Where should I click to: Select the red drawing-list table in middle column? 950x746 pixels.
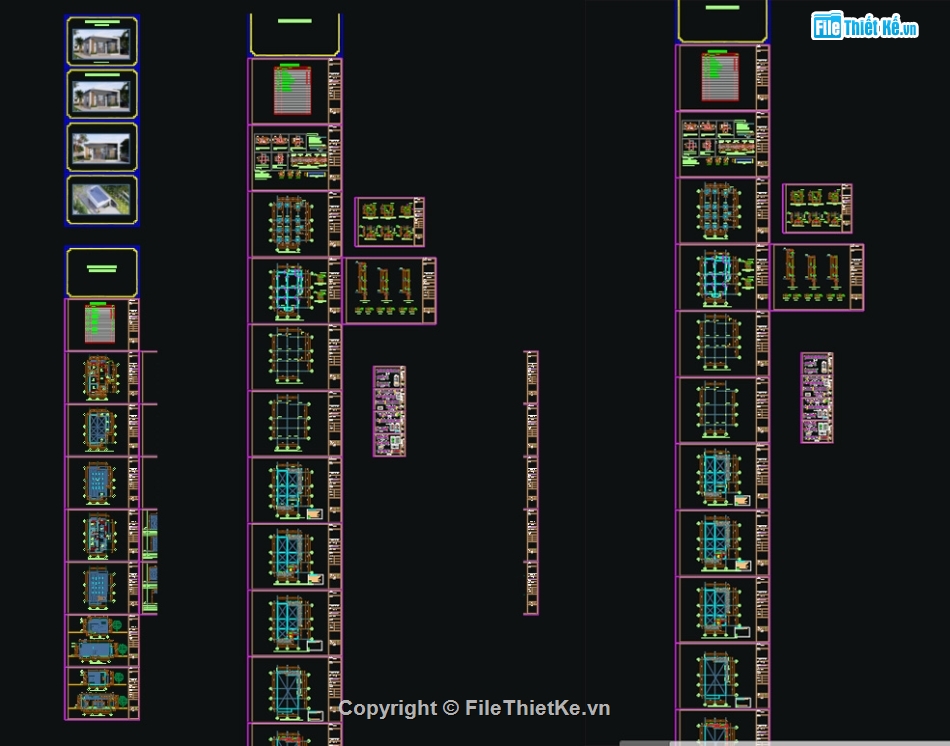tap(294, 91)
